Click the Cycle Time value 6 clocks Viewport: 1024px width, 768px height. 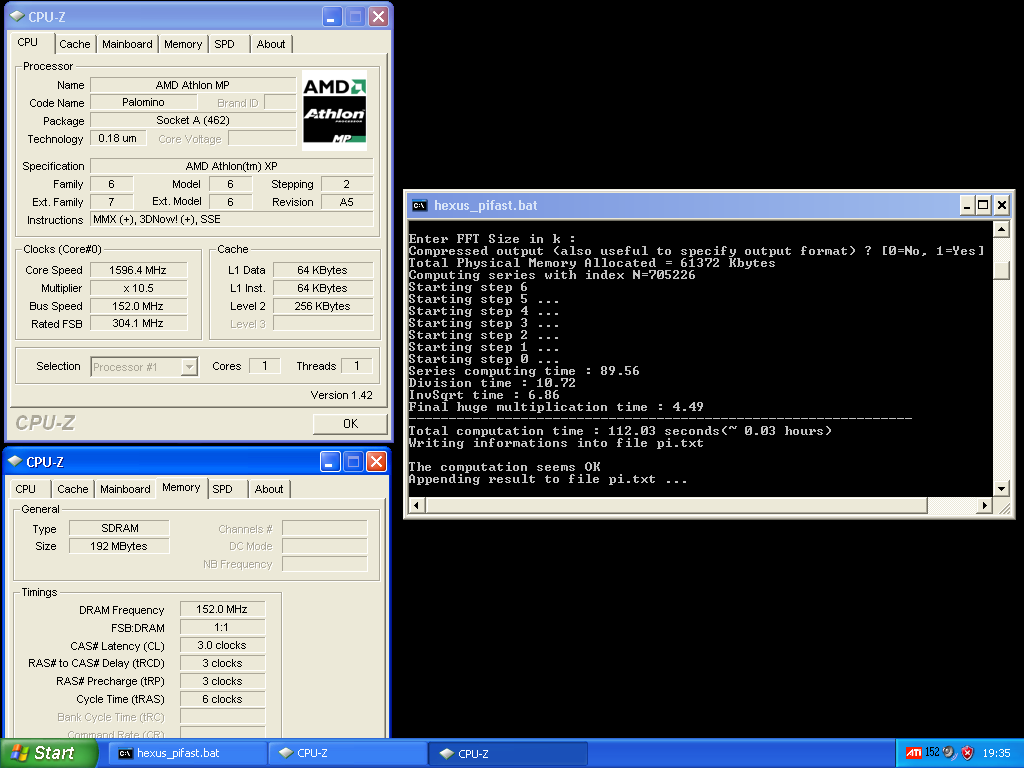click(x=222, y=699)
